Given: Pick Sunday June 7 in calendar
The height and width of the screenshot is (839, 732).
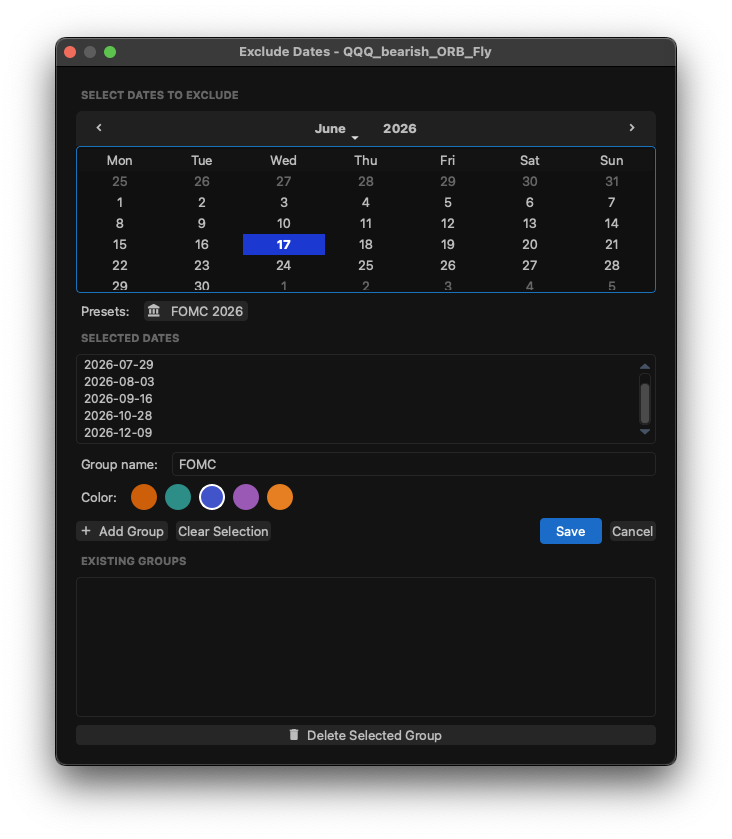Looking at the screenshot, I should [612, 203].
